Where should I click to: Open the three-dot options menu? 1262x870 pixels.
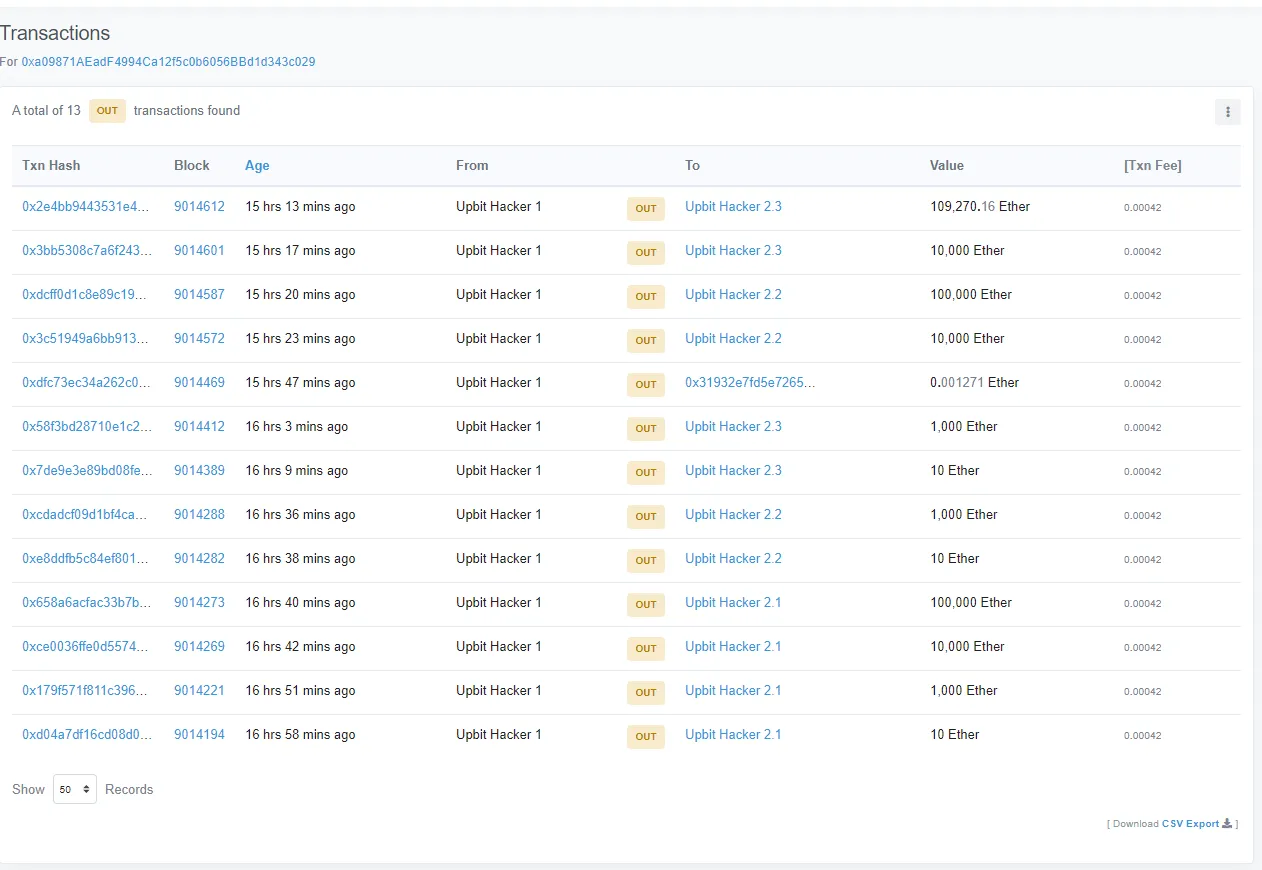[1227, 112]
